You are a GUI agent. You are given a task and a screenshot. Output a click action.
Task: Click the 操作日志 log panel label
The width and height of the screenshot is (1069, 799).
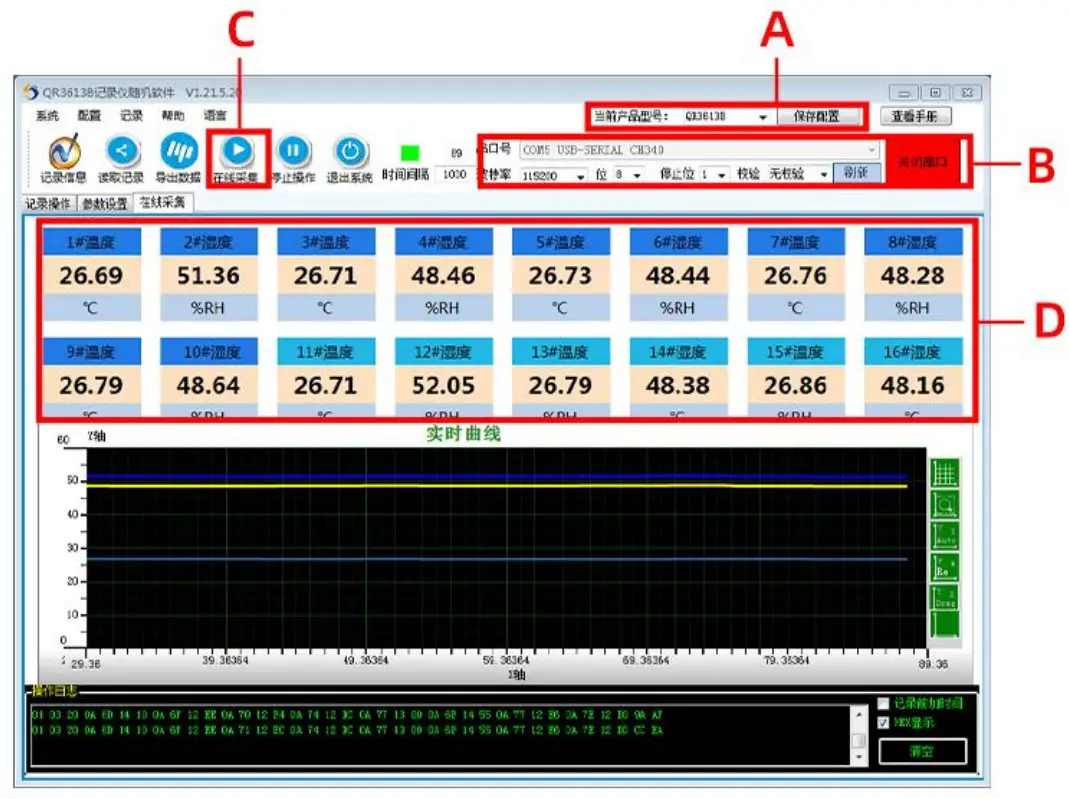coord(55,691)
